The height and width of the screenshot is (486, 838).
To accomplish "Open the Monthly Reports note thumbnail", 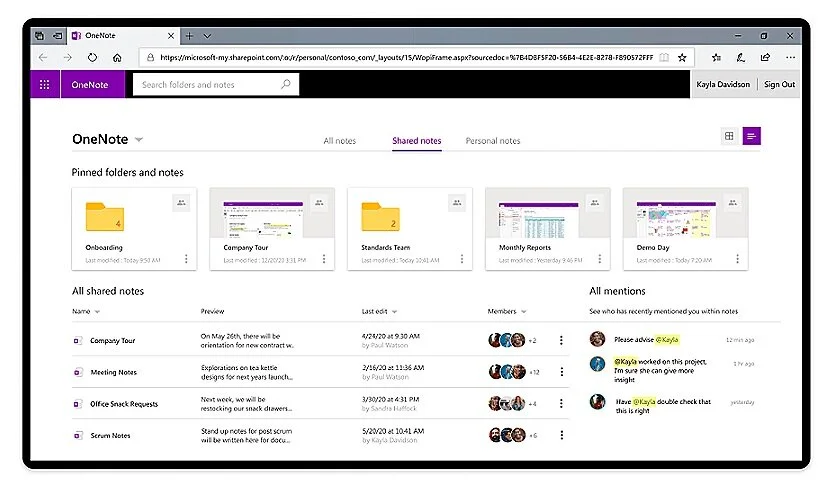I will point(538,220).
